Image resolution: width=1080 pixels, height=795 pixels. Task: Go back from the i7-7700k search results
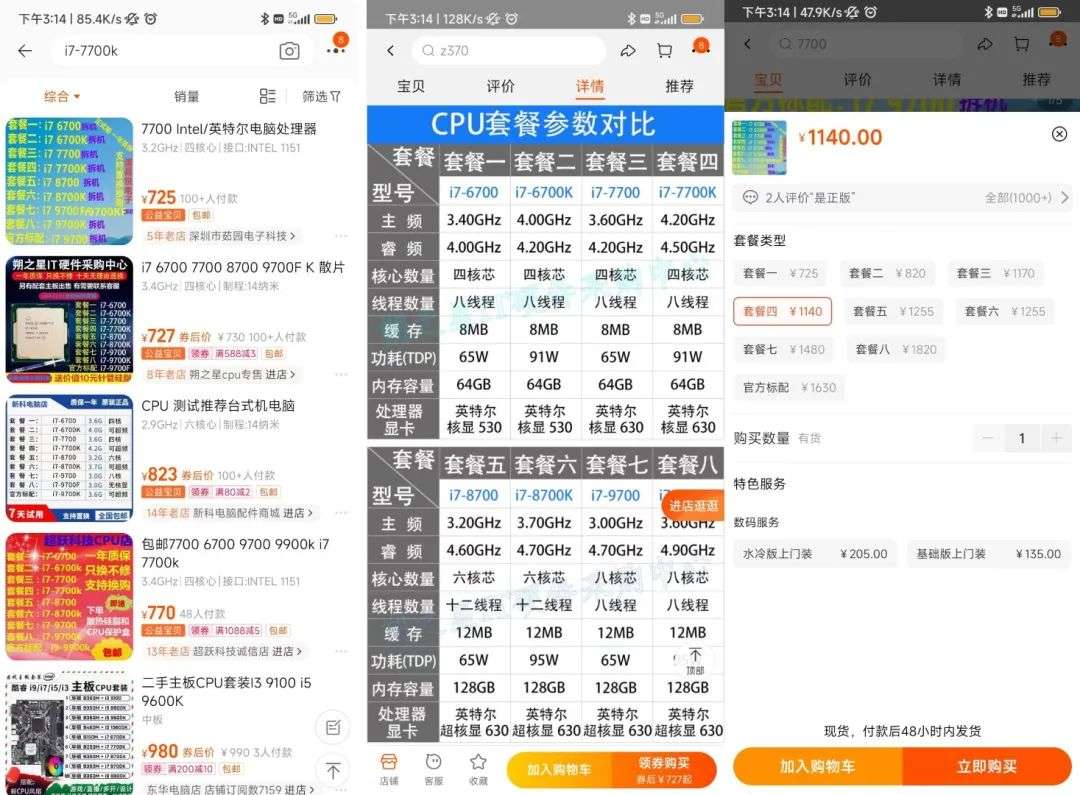(x=25, y=50)
